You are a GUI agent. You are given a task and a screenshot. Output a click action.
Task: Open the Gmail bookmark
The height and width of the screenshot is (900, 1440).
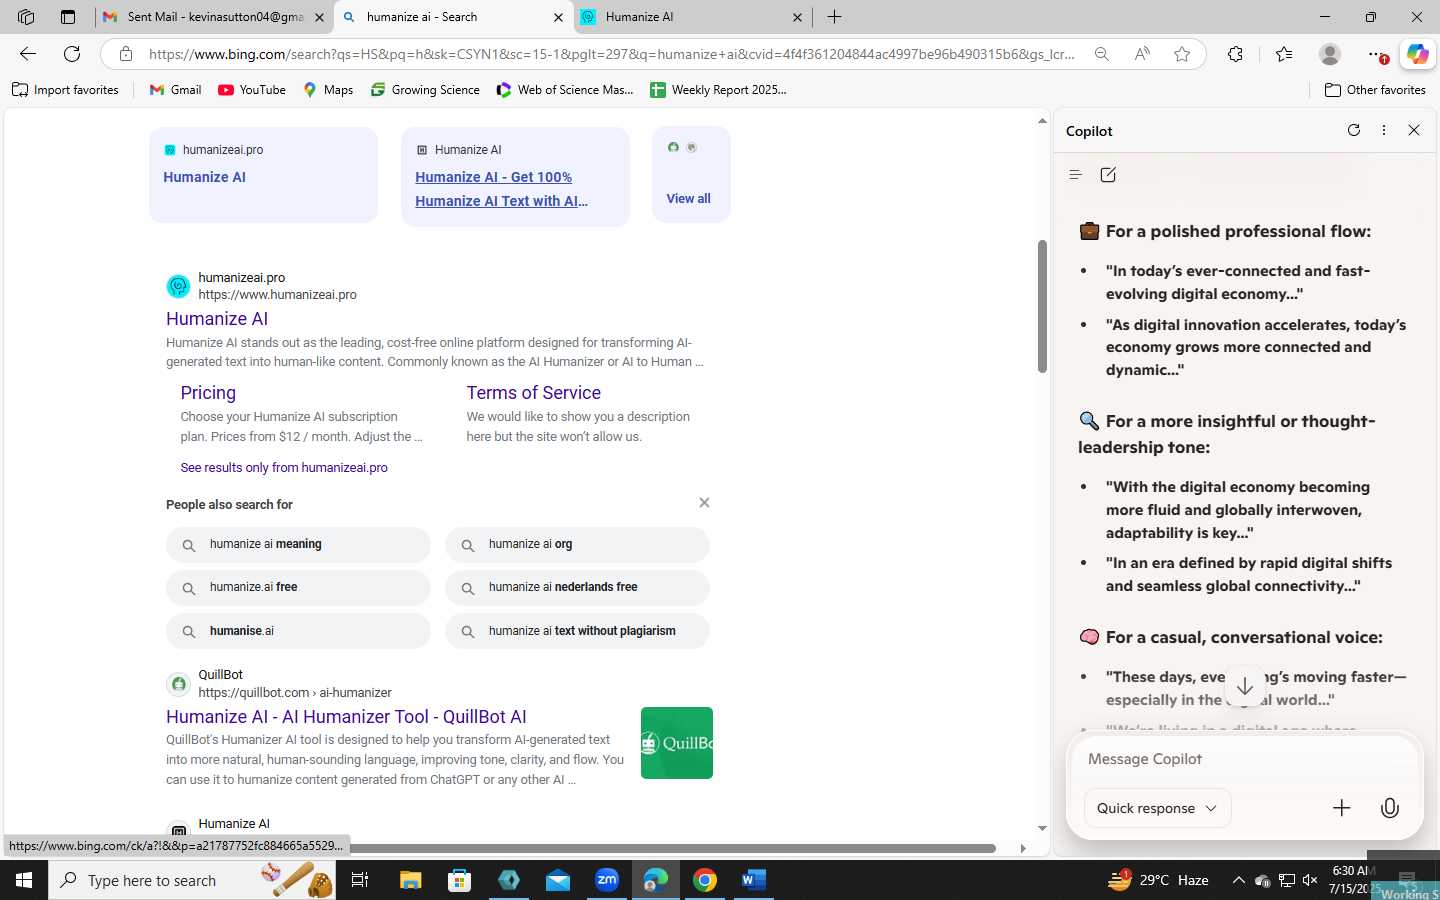(175, 90)
